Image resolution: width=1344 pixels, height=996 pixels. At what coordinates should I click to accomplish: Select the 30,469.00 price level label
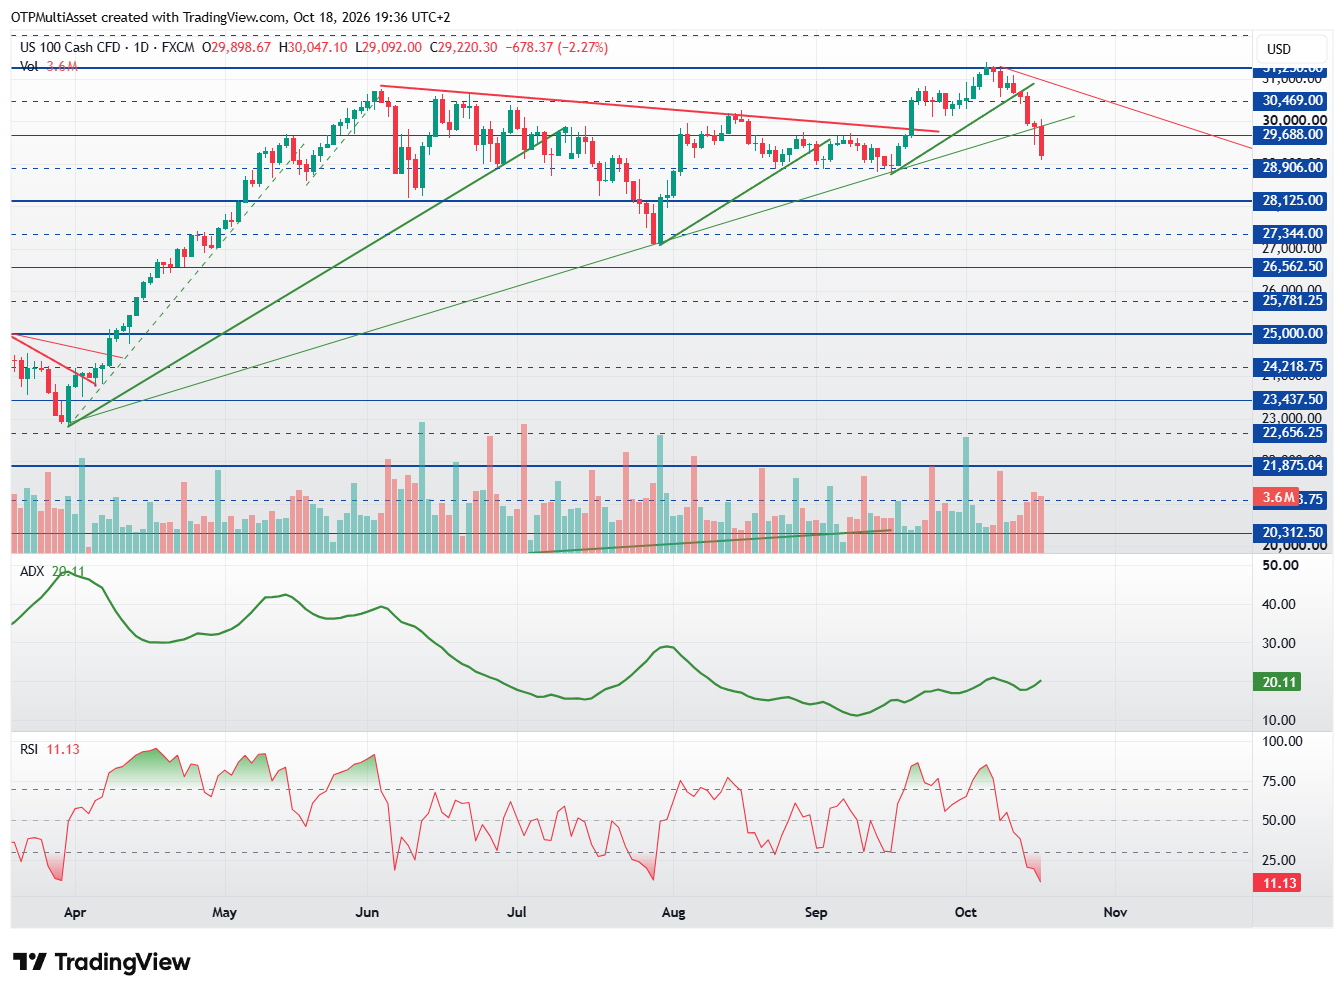[x=1292, y=101]
